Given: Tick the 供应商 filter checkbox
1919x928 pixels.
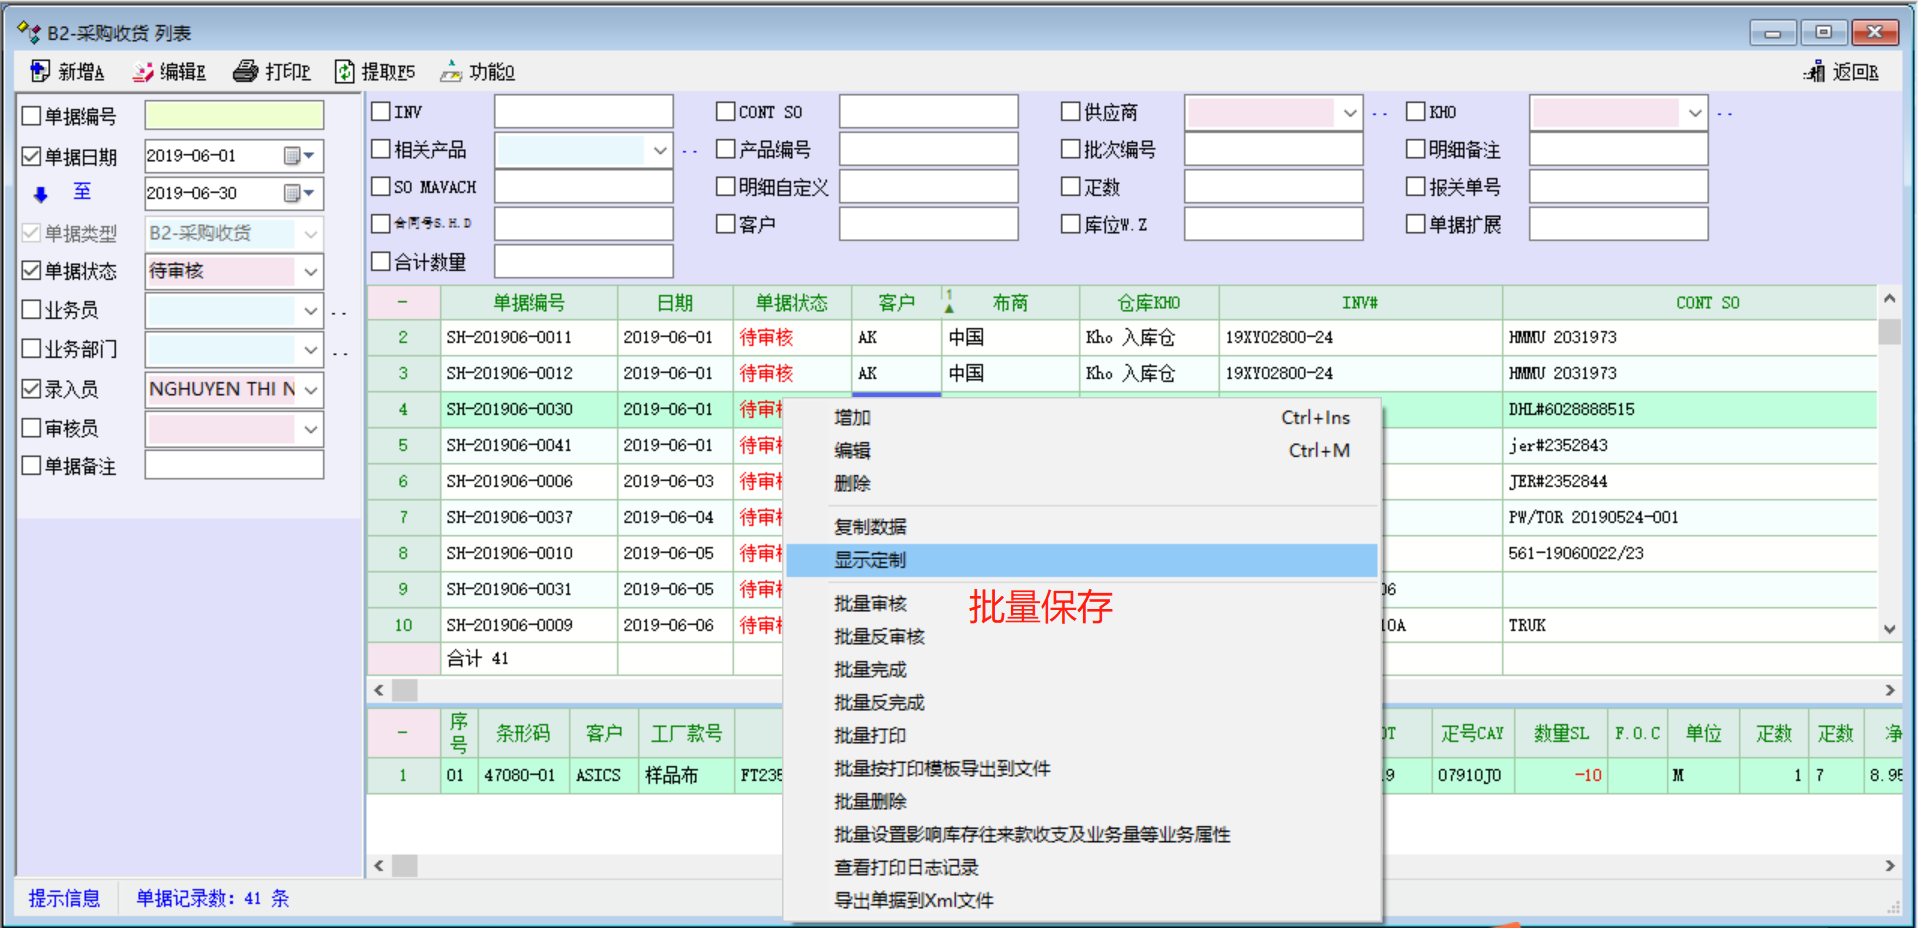Looking at the screenshot, I should point(1071,112).
